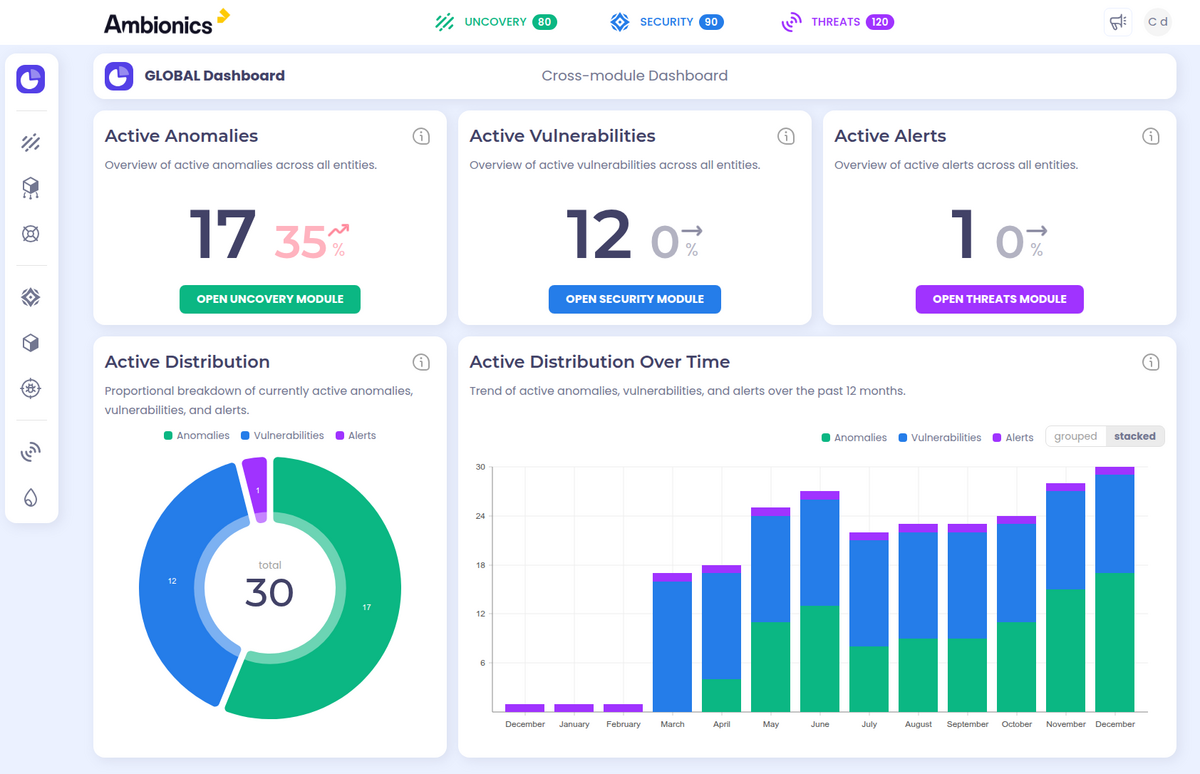The image size is (1200, 774).
Task: Click the OPEN UNCOVERY MODULE button
Action: click(x=270, y=299)
